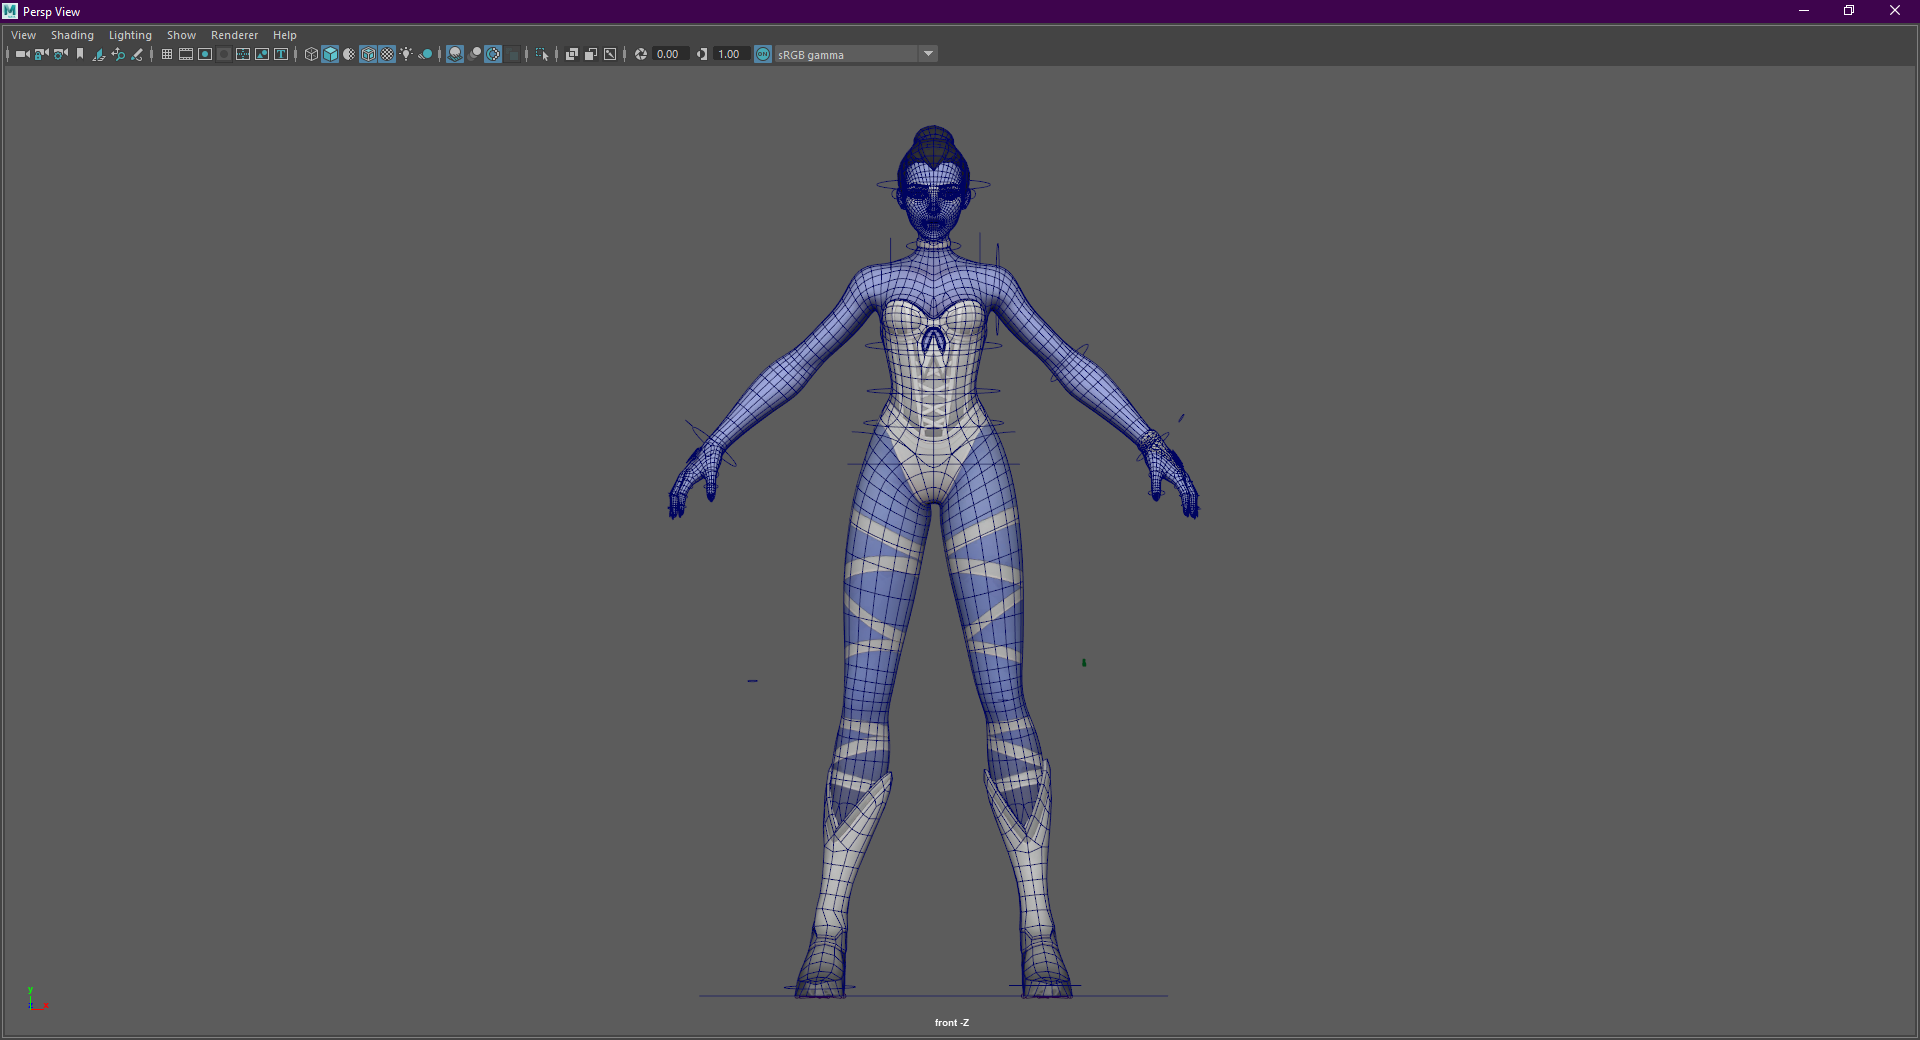The height and width of the screenshot is (1040, 1920).
Task: Toggle wireframe on shaded display
Action: pos(368,54)
